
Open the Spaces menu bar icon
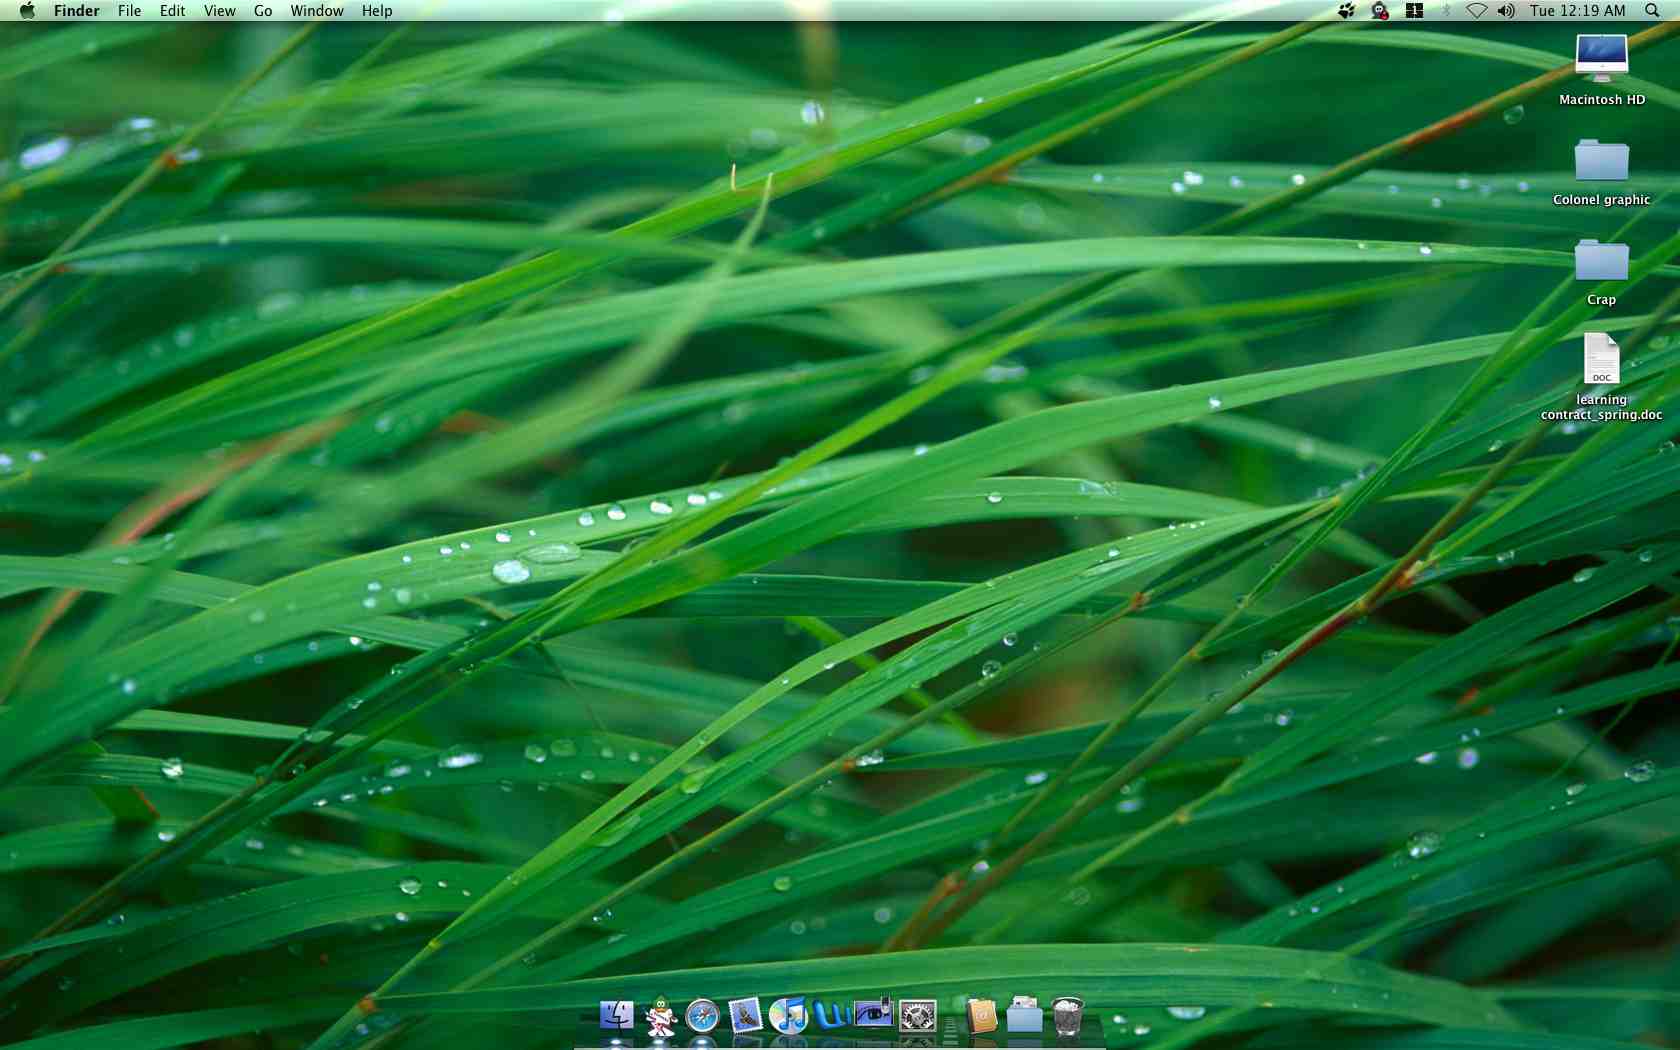[1414, 11]
